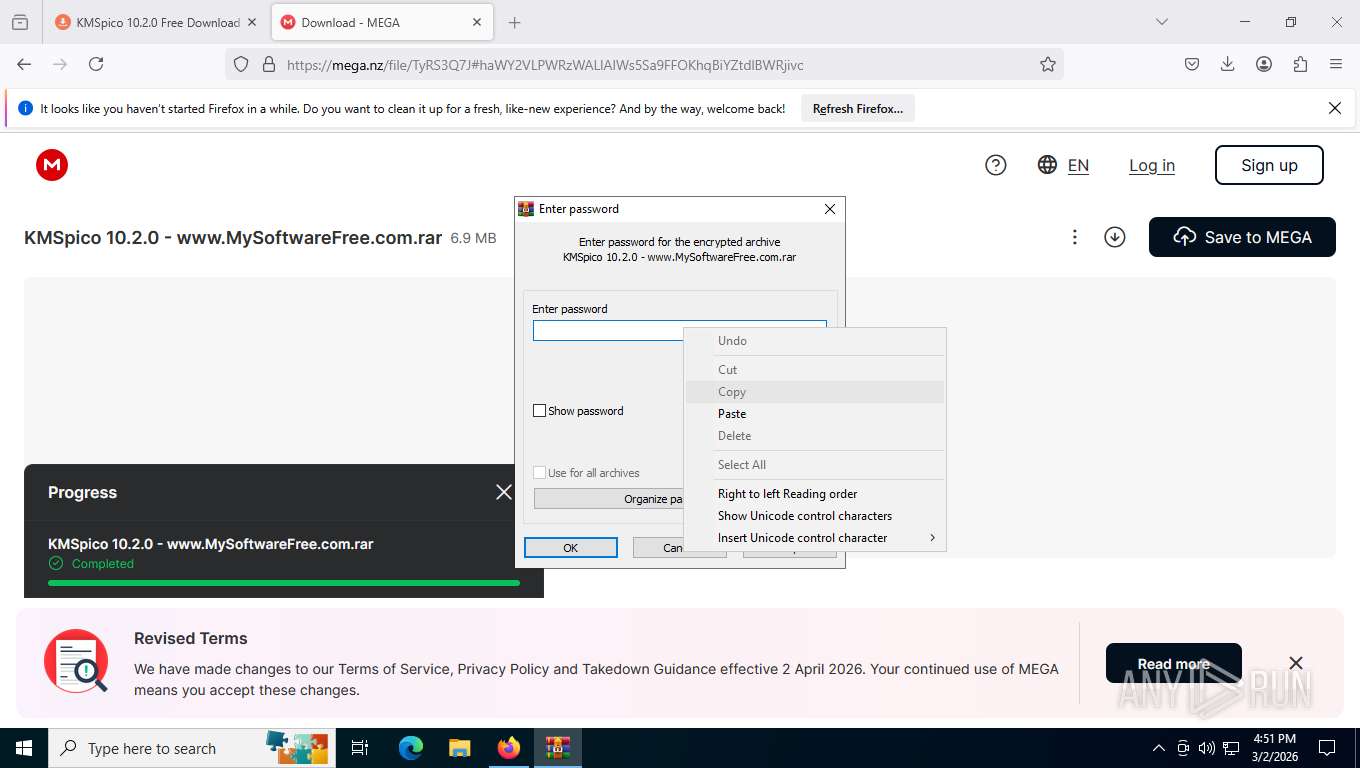
Task: Open a new browser tab
Action: pos(514,22)
